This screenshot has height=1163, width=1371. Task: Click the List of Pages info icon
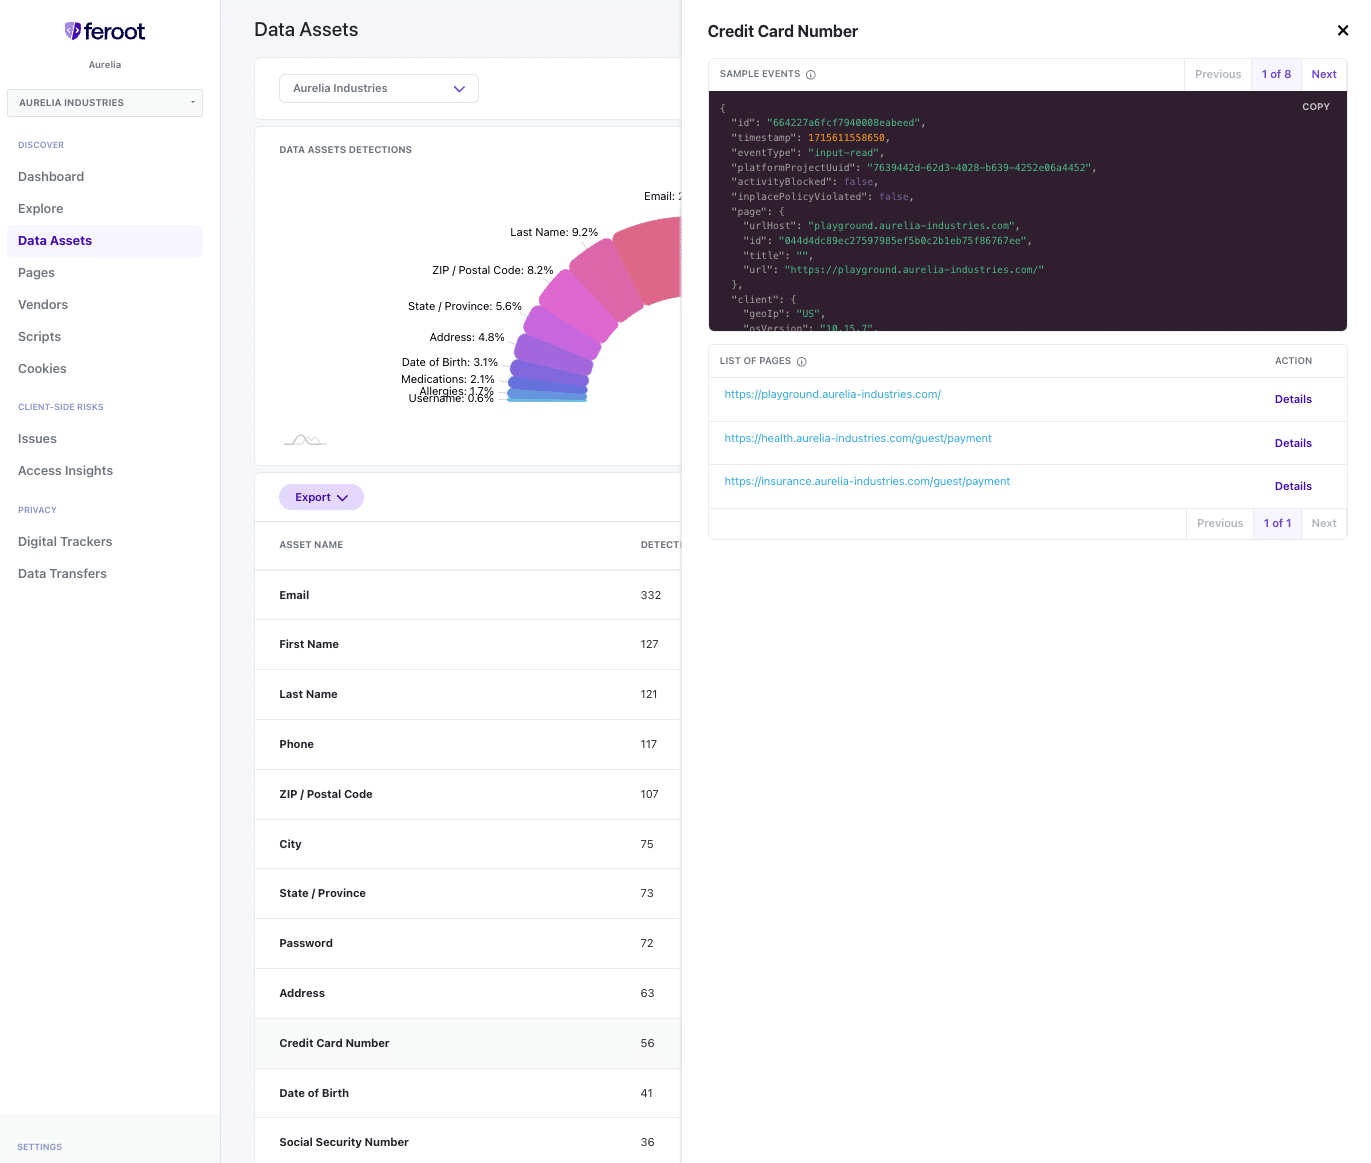pyautogui.click(x=802, y=362)
